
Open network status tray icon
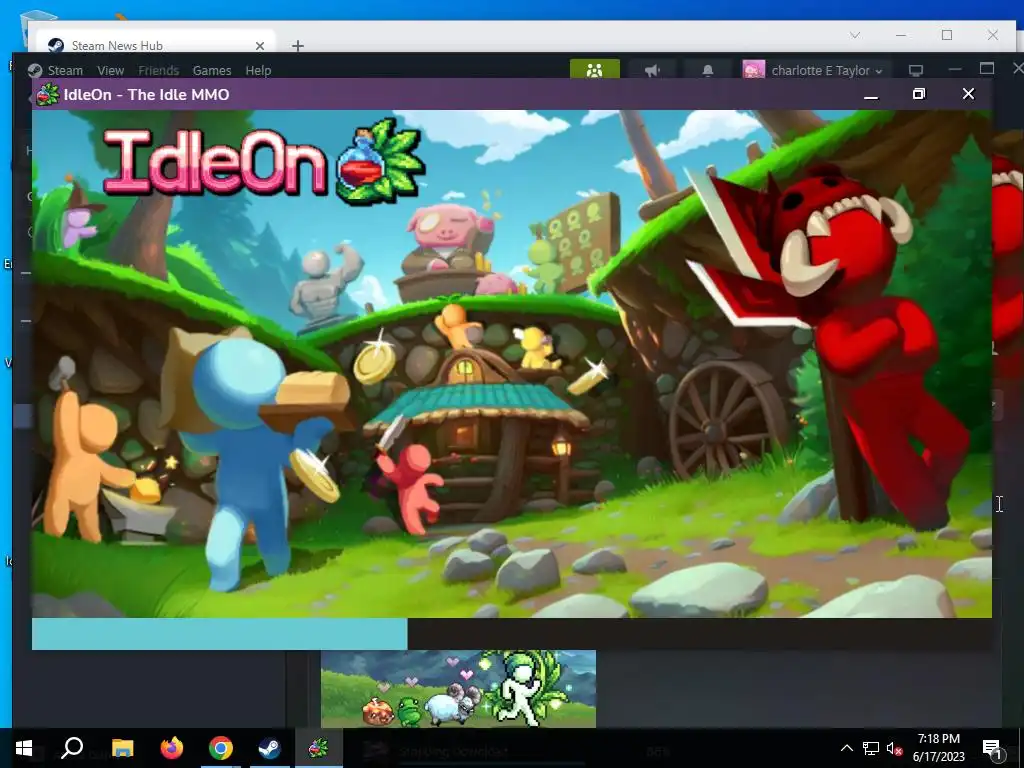pyautogui.click(x=871, y=748)
